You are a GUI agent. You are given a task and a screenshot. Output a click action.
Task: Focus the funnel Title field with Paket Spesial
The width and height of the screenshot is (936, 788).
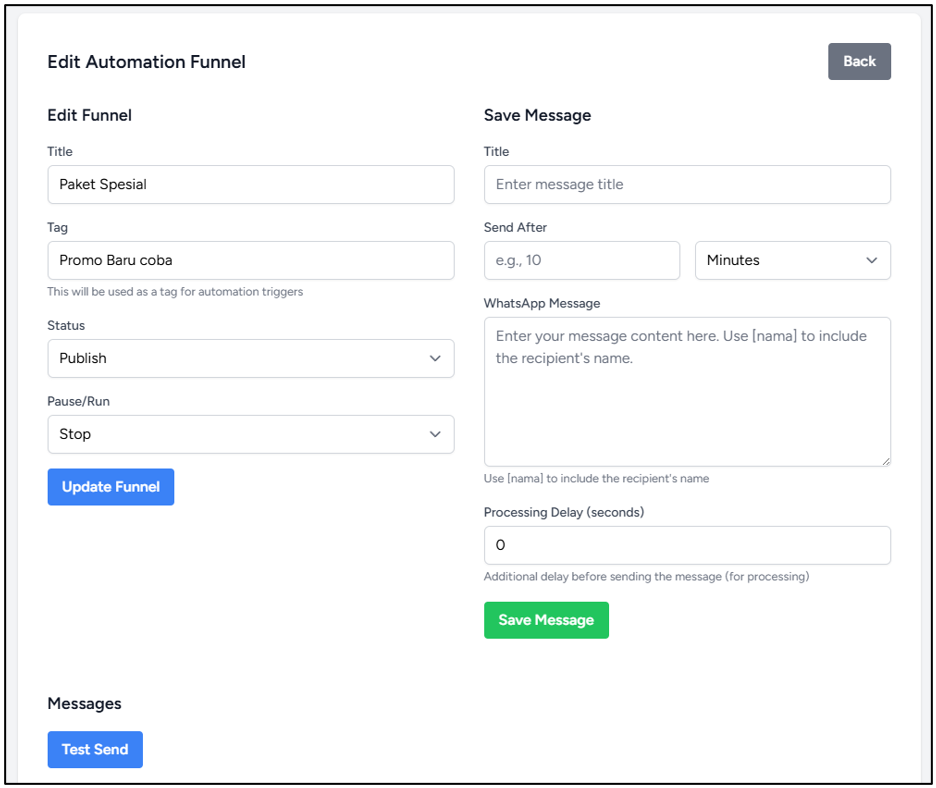coord(251,184)
